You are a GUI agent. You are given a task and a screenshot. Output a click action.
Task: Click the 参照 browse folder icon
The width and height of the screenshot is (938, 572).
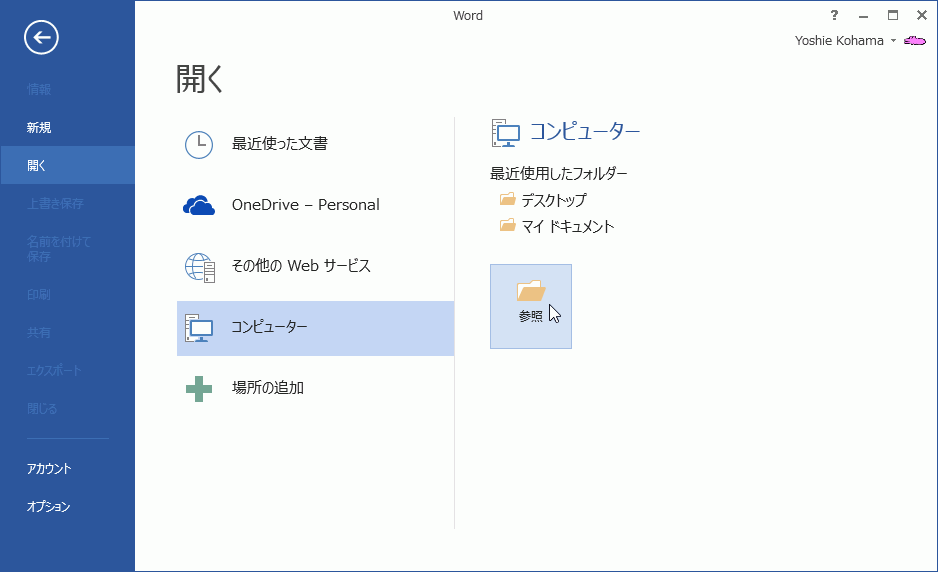(530, 292)
